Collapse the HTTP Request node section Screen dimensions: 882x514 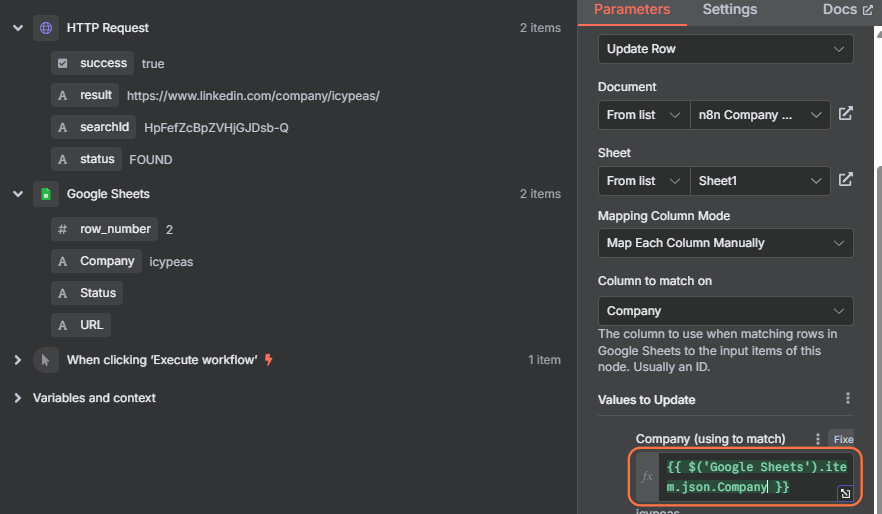pos(18,28)
